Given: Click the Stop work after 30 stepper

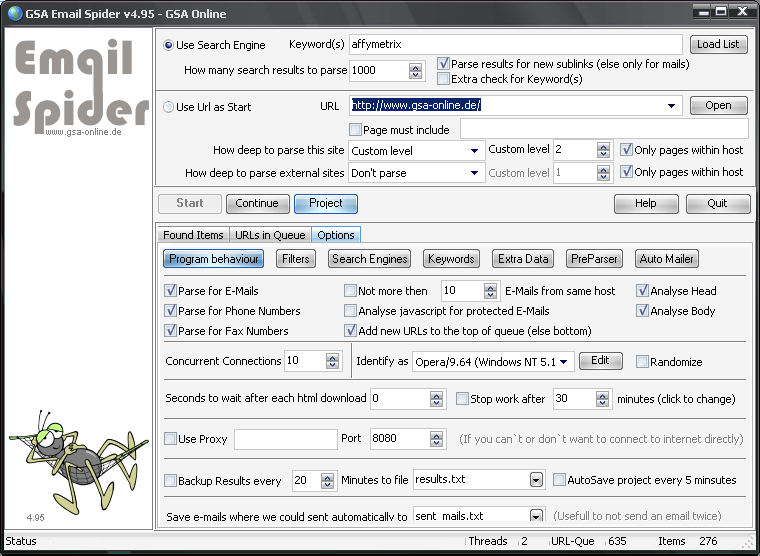Looking at the screenshot, I should click(602, 399).
